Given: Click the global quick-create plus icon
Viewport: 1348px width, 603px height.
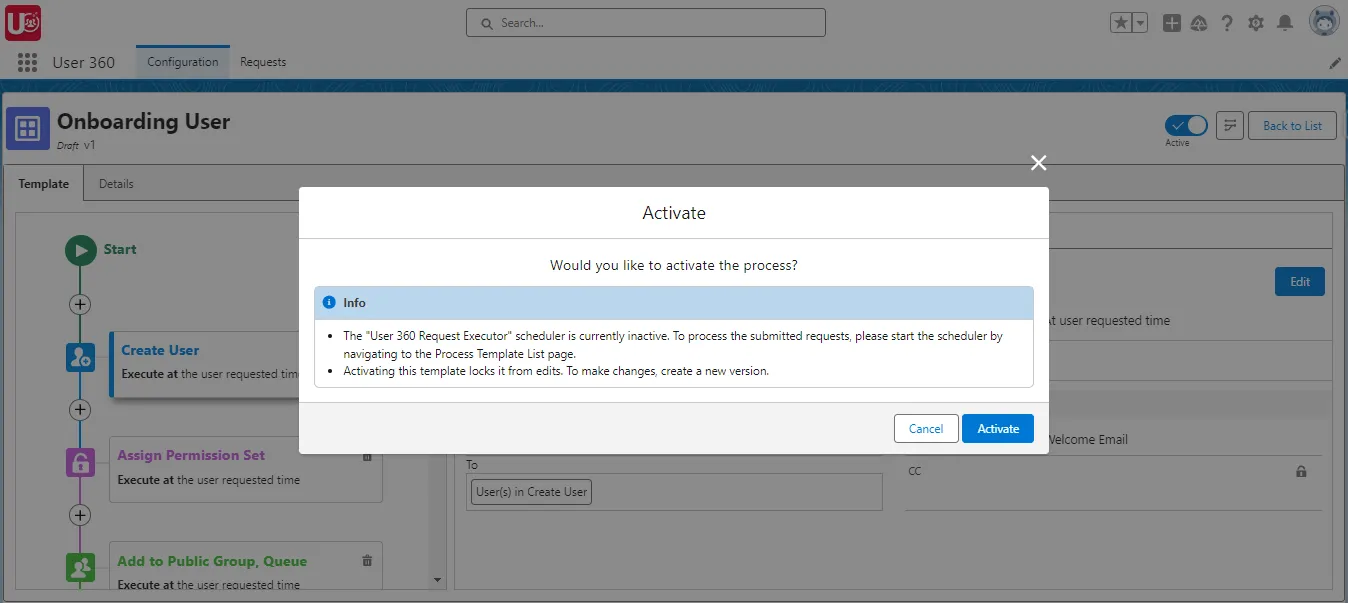Looking at the screenshot, I should tap(1171, 22).
